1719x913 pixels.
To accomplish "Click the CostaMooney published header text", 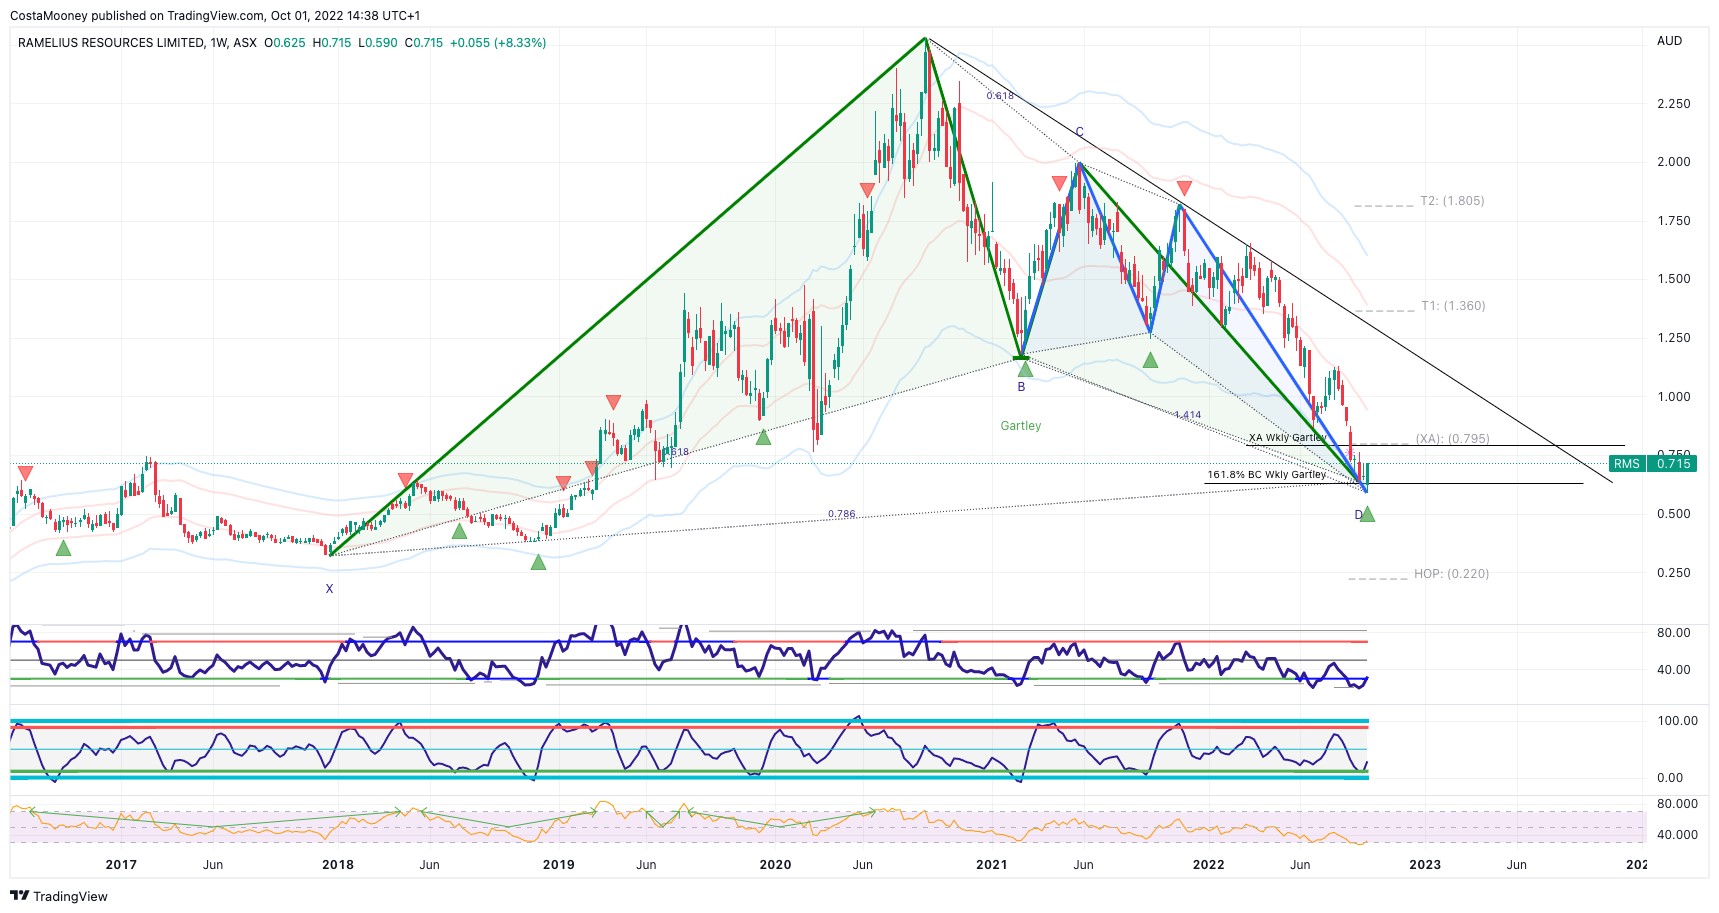I will tap(215, 16).
